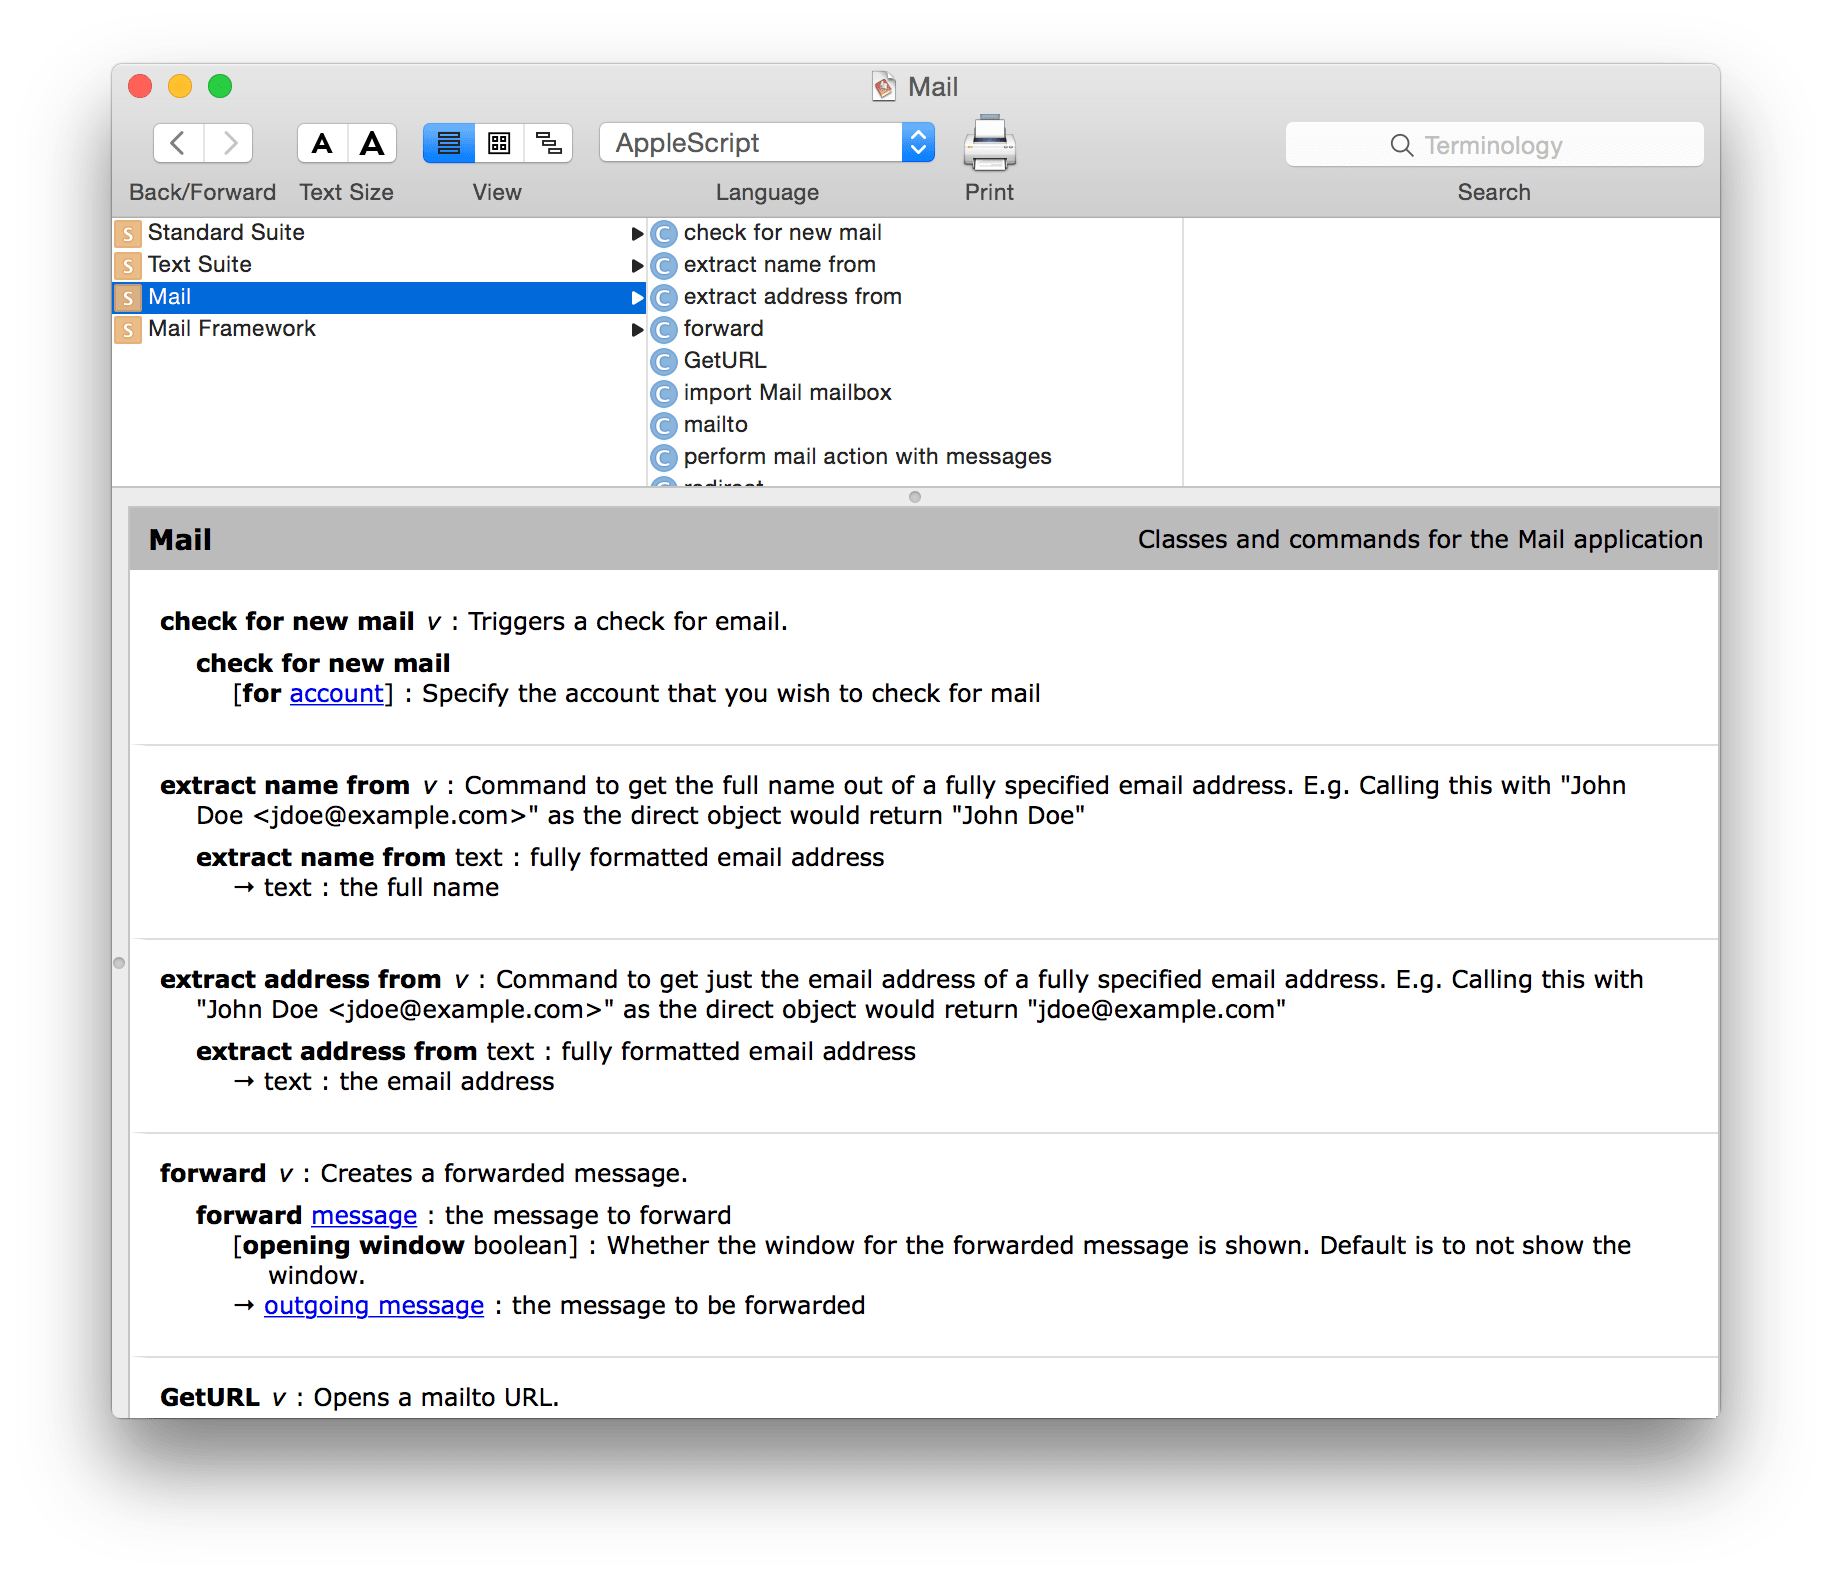The width and height of the screenshot is (1832, 1578).
Task: Select the 'extract name from' command
Action: (915, 265)
